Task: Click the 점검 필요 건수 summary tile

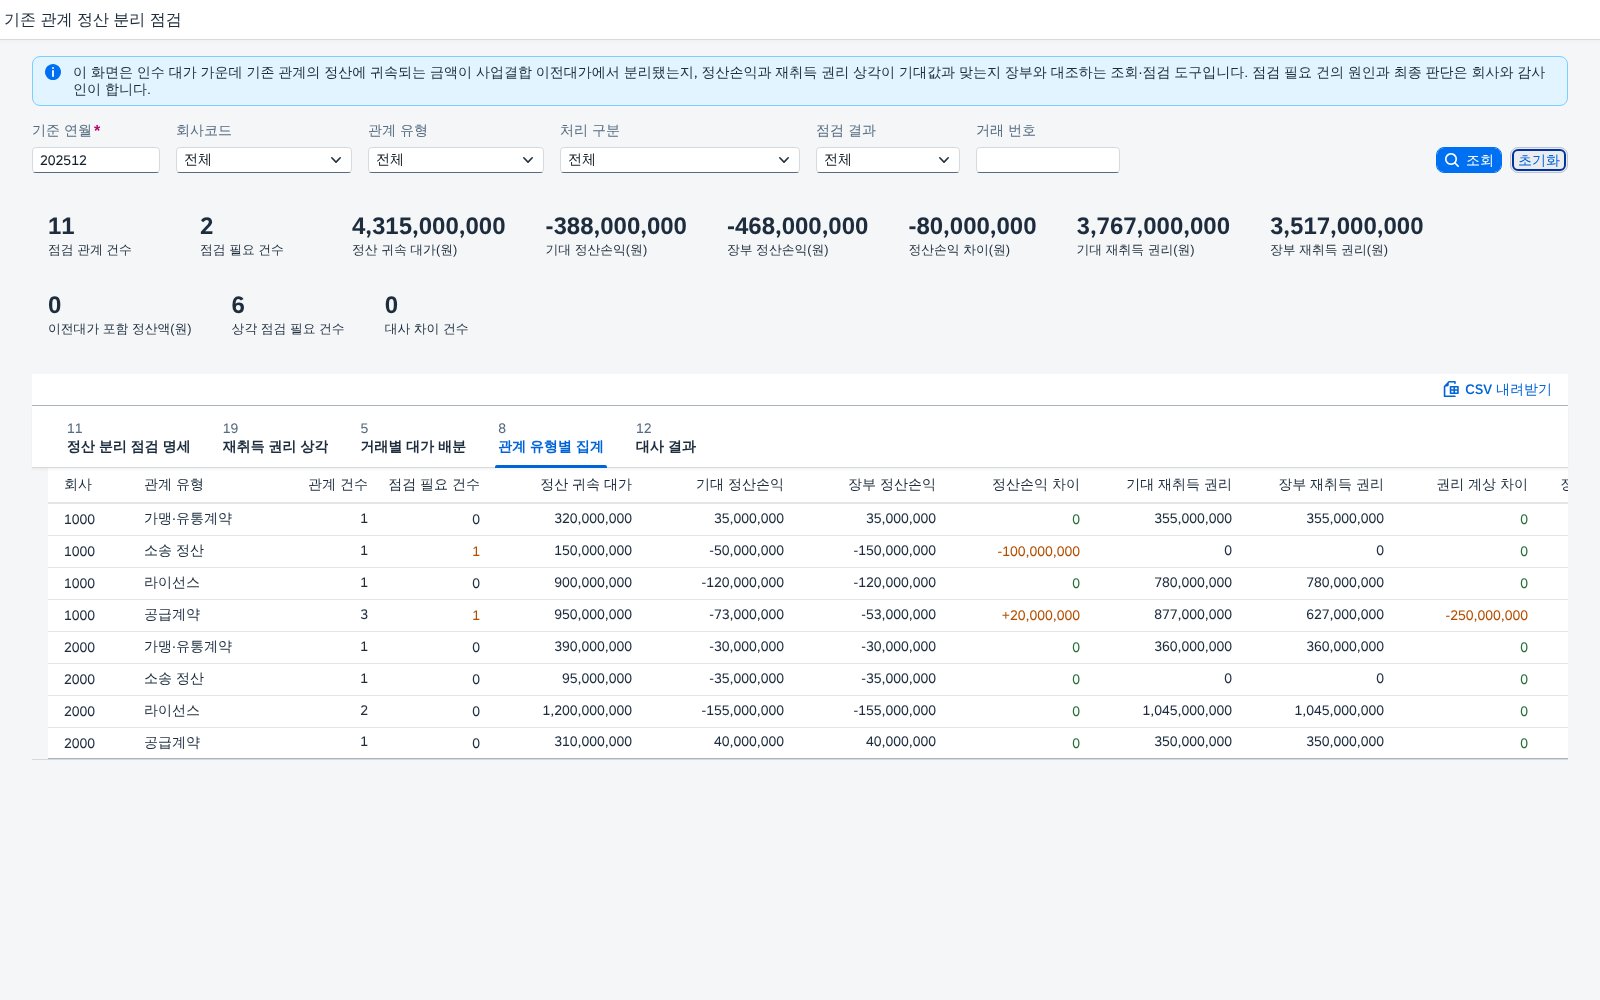Action: [x=242, y=236]
